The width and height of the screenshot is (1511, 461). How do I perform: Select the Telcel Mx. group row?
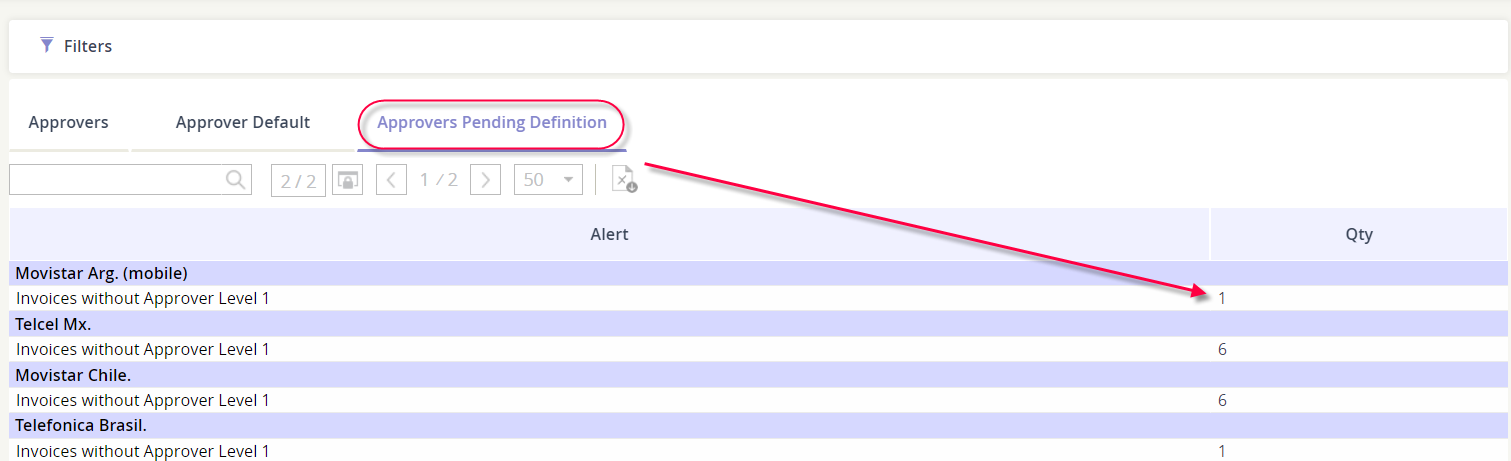(x=53, y=324)
